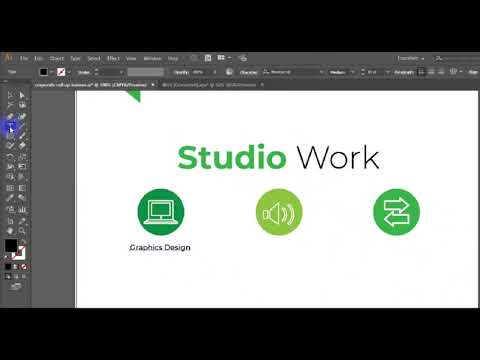
Task: Select the Paintbrush tool
Action: pos(22,136)
